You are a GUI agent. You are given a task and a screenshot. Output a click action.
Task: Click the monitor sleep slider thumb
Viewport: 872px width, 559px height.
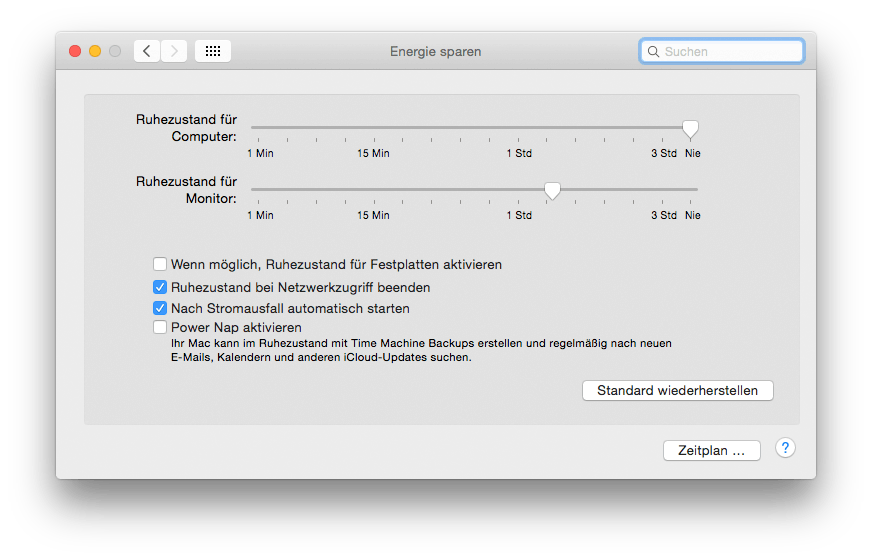552,191
